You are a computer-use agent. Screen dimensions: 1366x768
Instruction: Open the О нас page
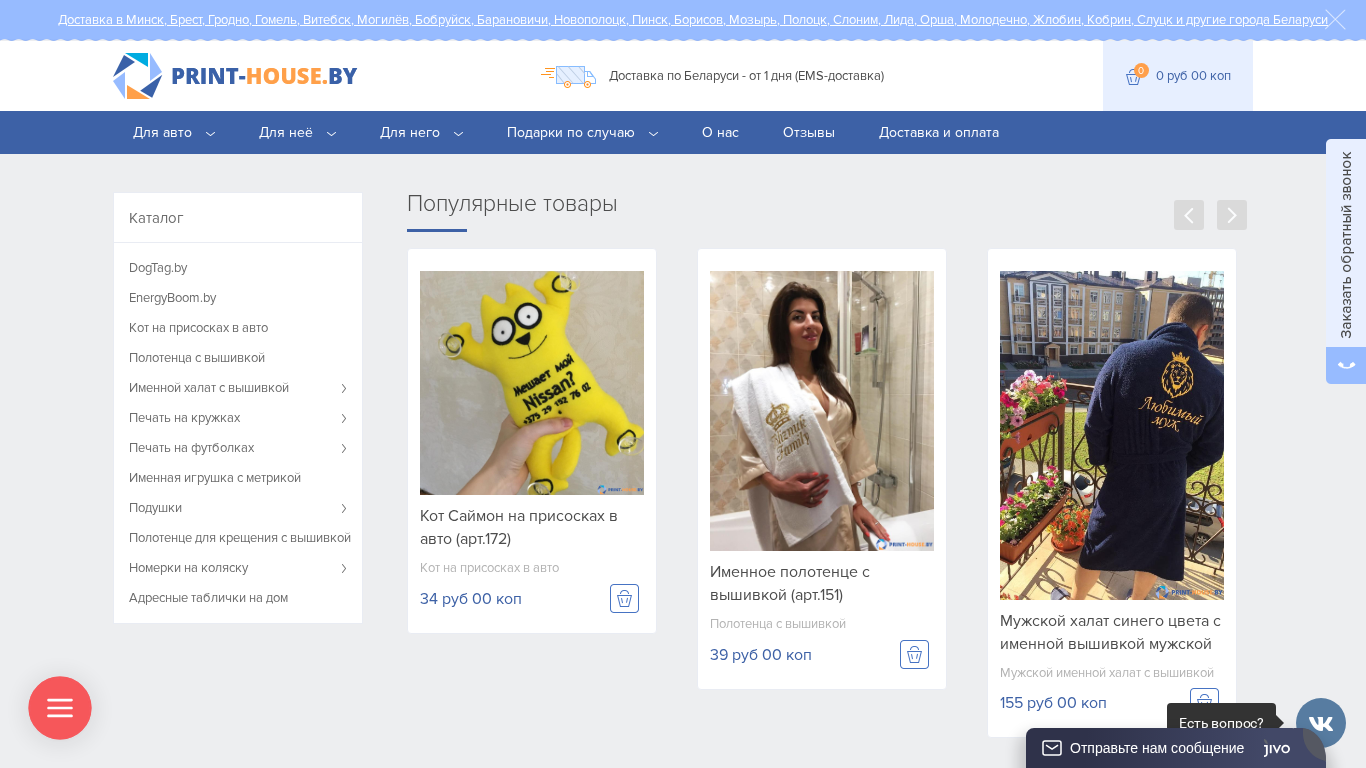click(x=720, y=133)
